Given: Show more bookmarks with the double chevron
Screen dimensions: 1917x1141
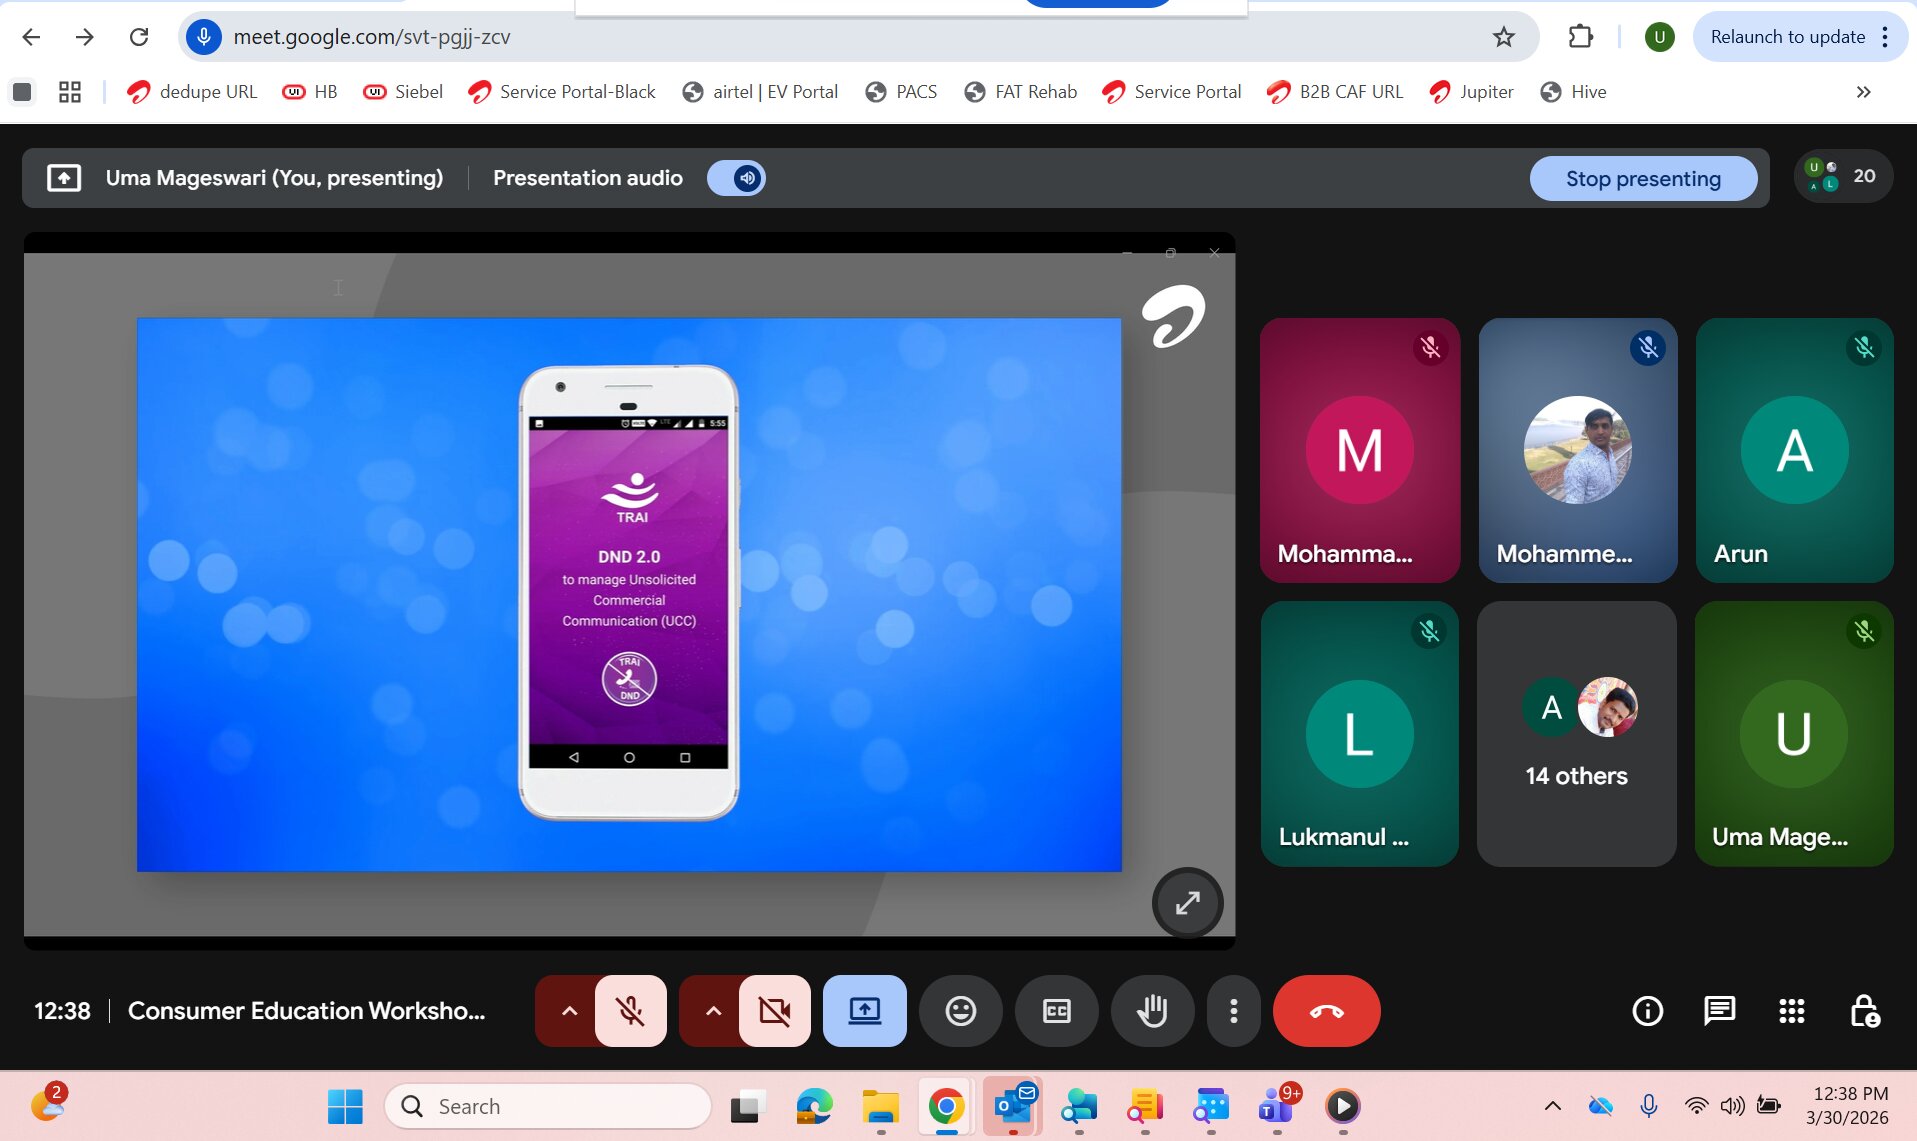Looking at the screenshot, I should click(x=1863, y=92).
